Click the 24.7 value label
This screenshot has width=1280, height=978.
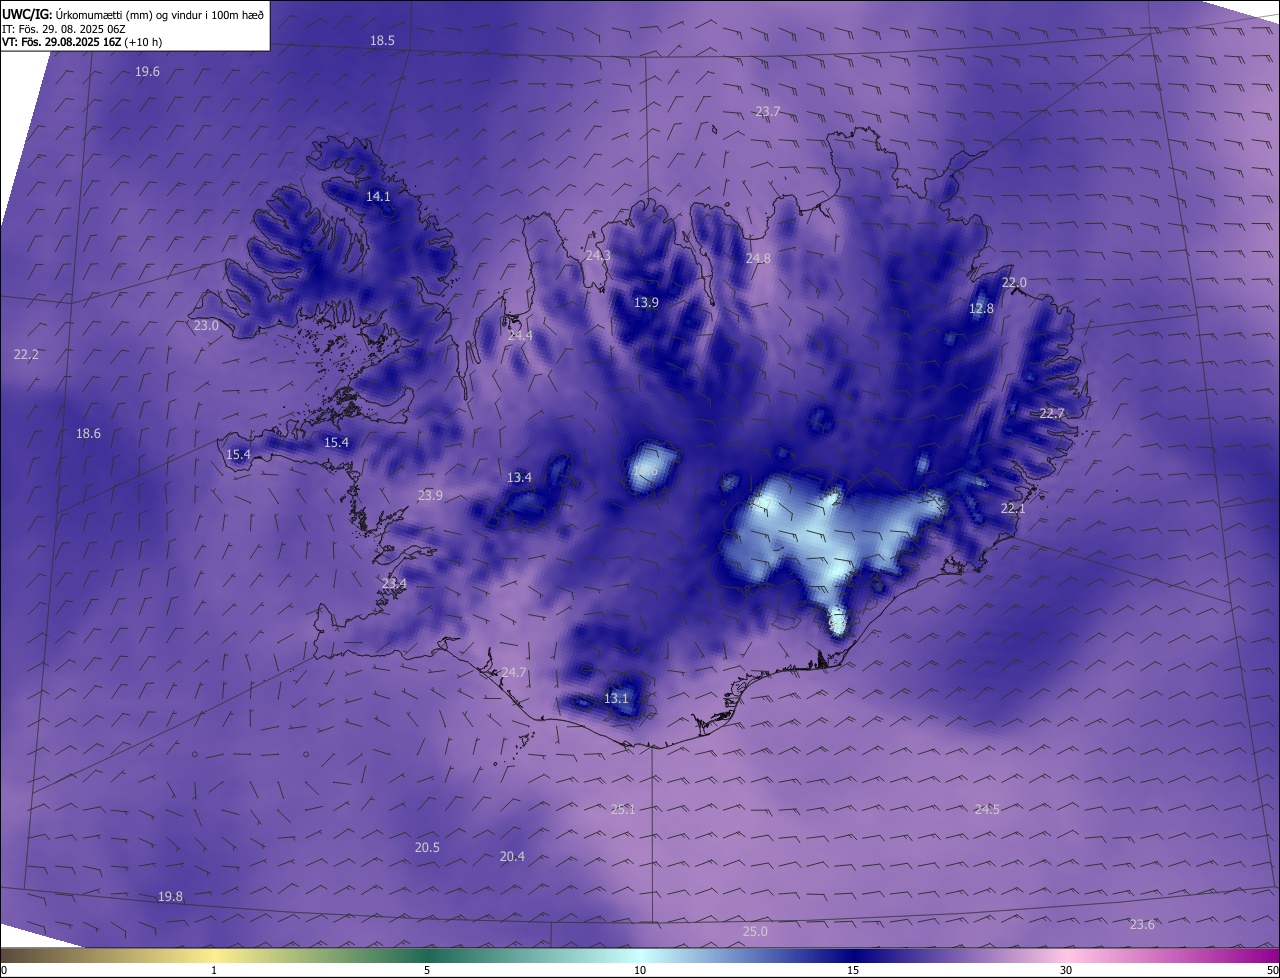coord(514,673)
